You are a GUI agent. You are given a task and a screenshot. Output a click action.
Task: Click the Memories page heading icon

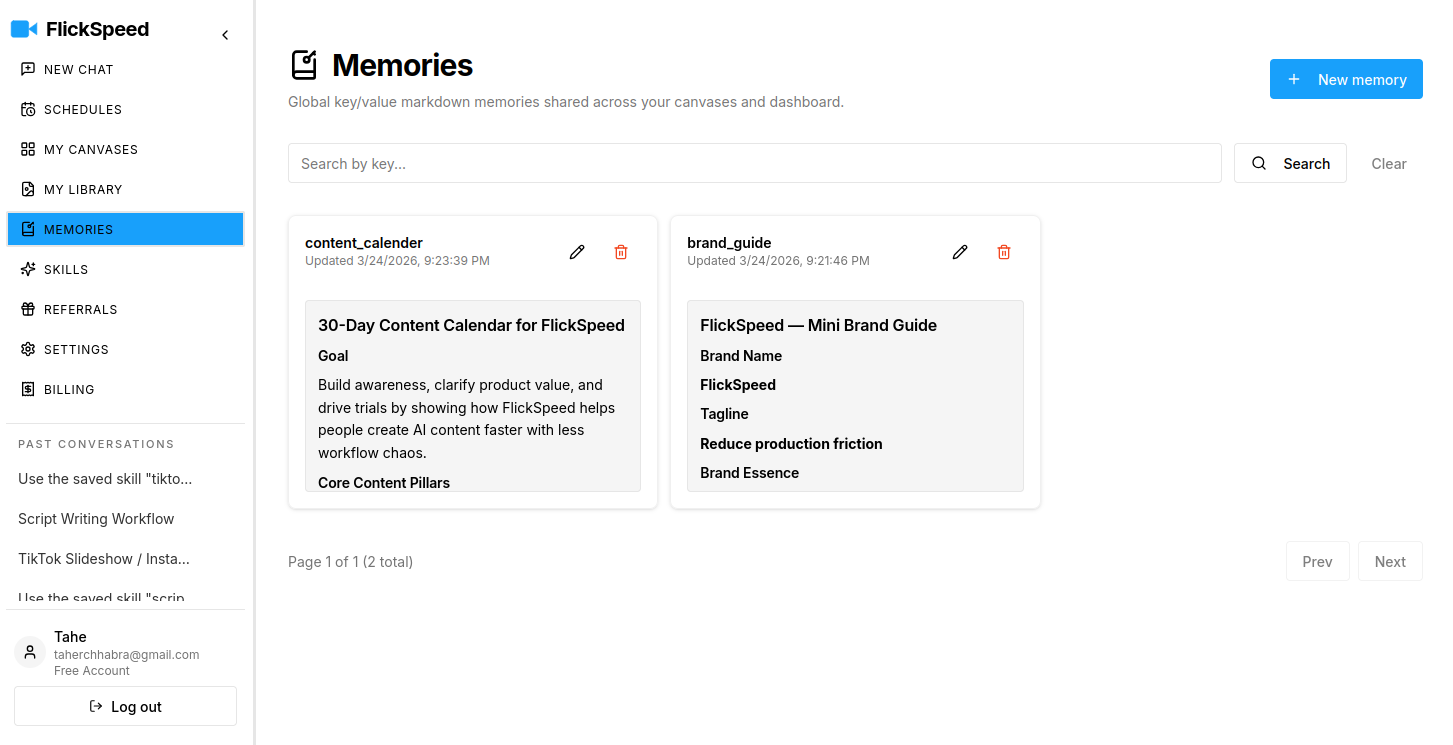point(304,65)
